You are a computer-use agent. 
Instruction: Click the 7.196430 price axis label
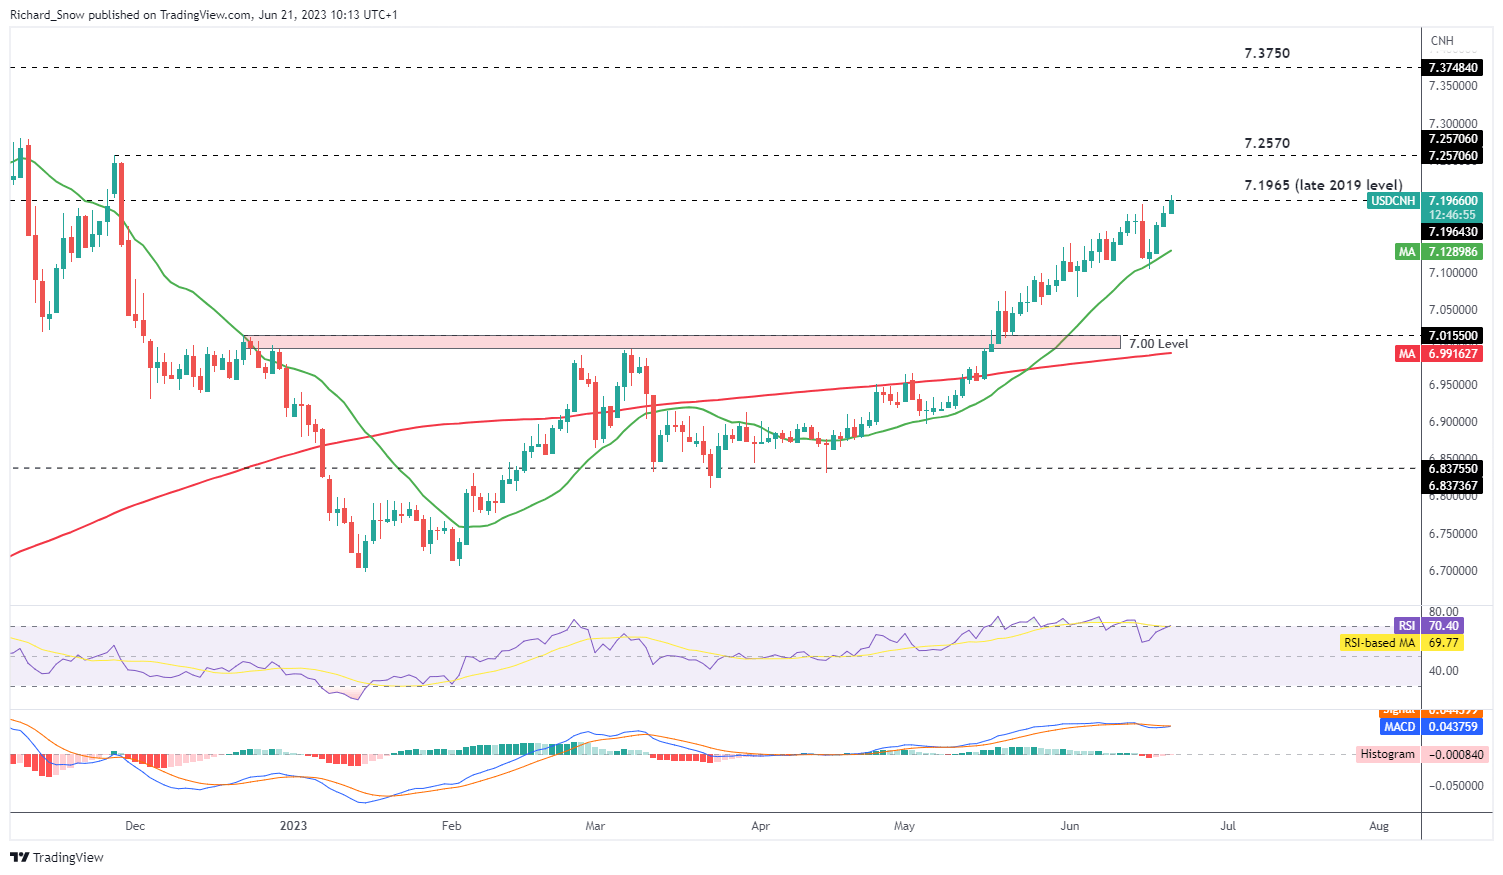[x=1453, y=232]
